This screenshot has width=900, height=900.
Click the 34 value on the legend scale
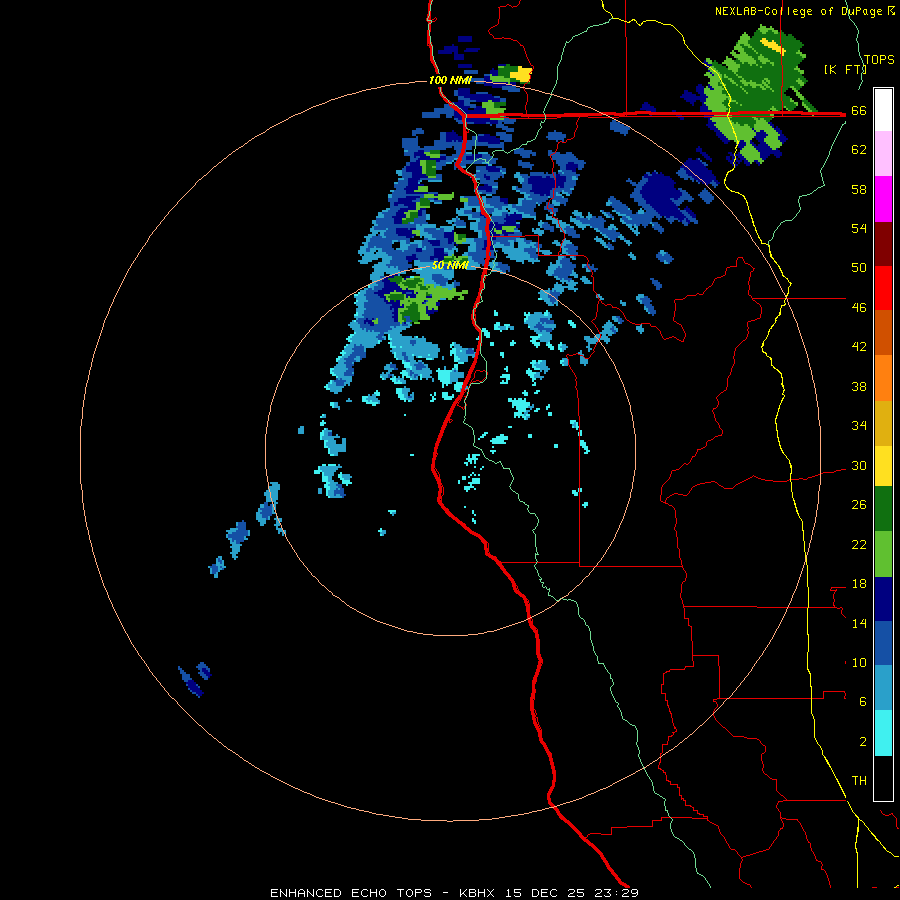click(x=859, y=426)
